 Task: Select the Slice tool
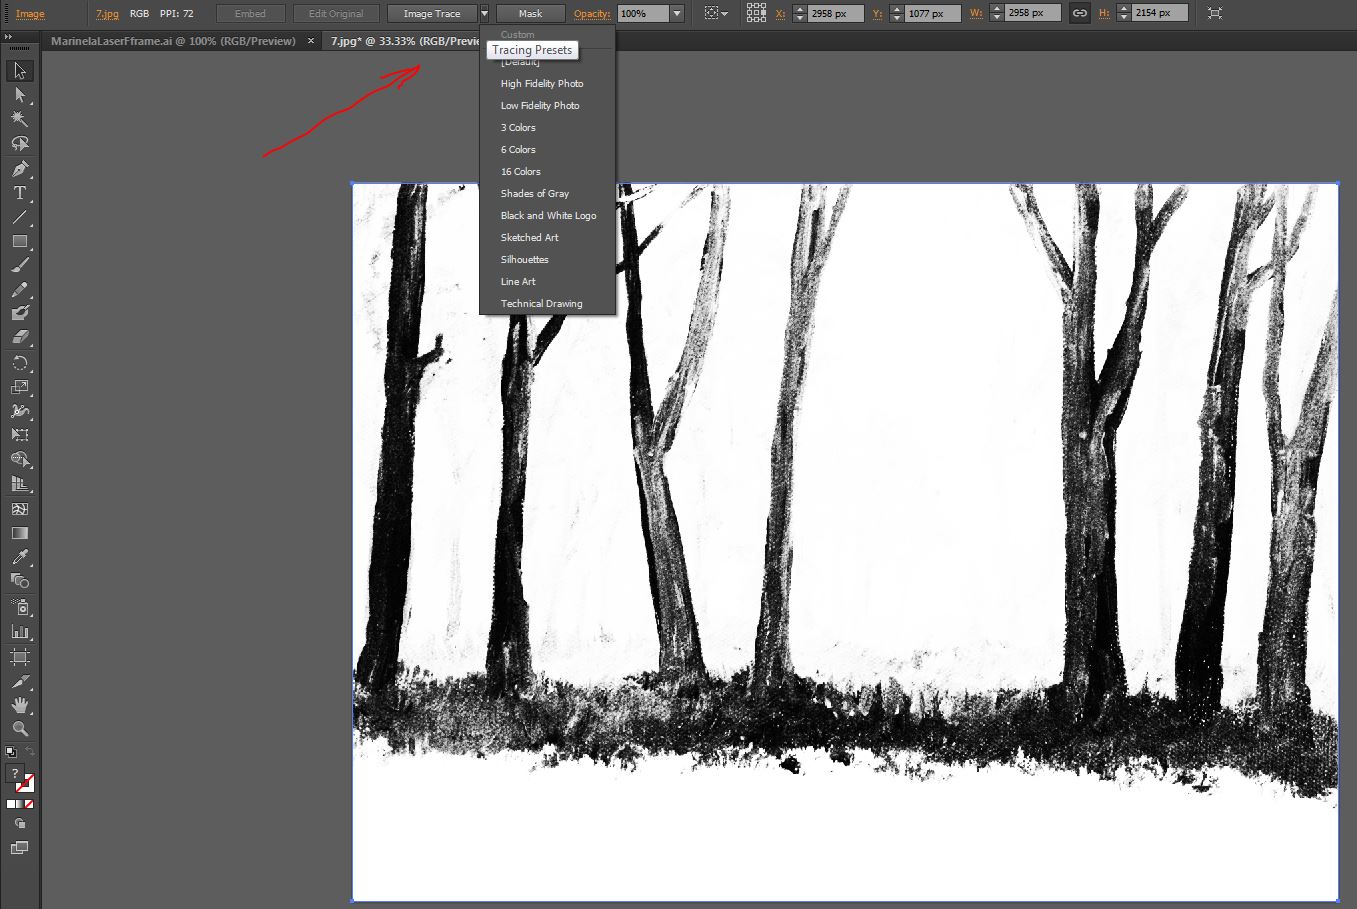[20, 681]
